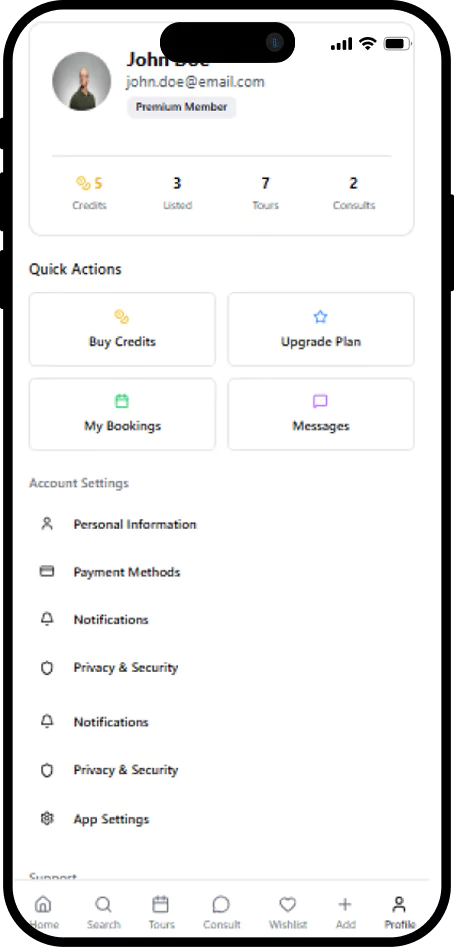Tap the Consults count stat
This screenshot has width=454, height=947.
[354, 193]
